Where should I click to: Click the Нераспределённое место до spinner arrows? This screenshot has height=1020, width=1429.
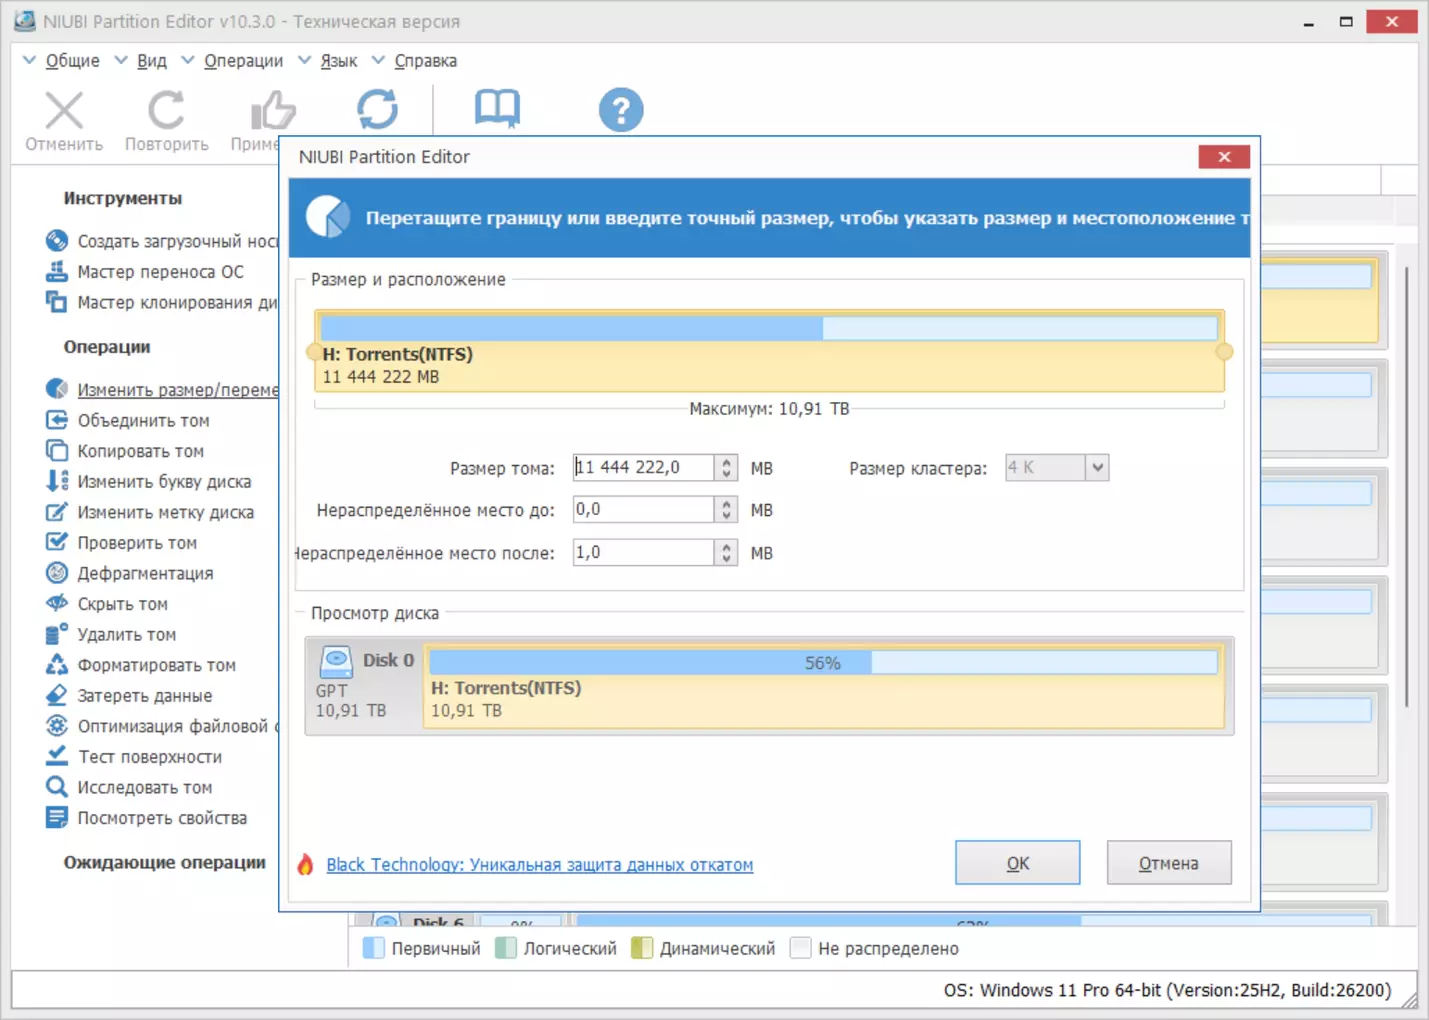tap(727, 510)
